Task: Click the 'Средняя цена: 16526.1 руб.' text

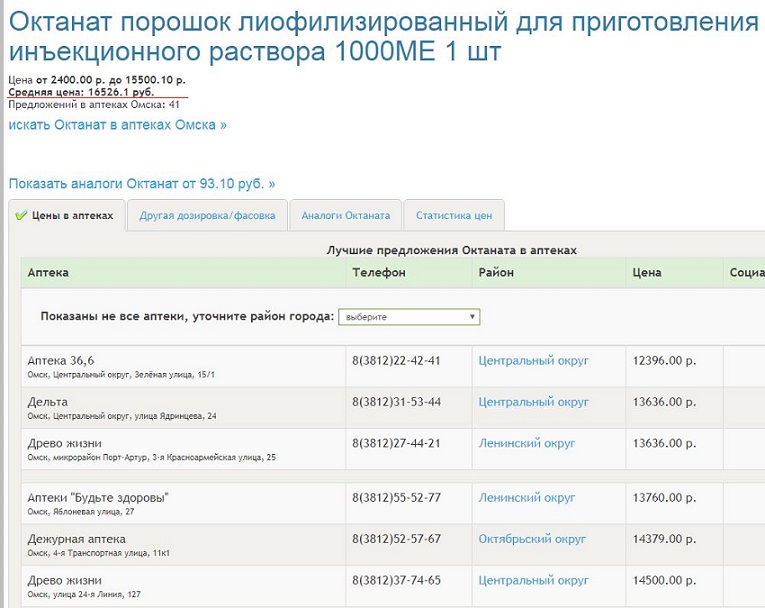Action: (x=81, y=92)
